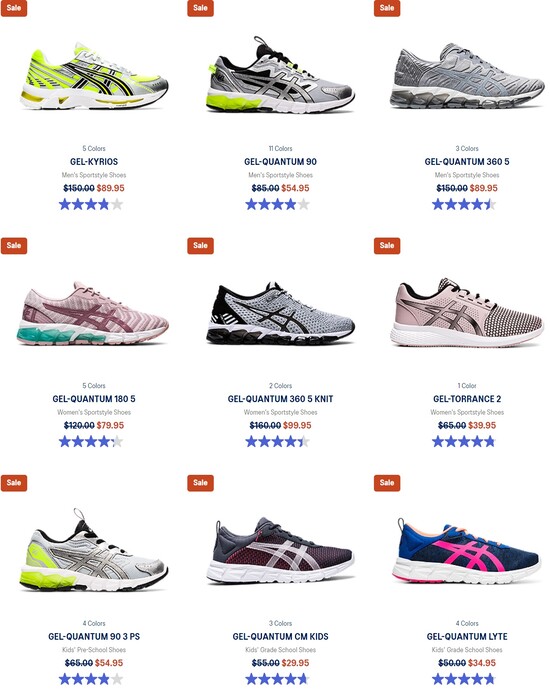The height and width of the screenshot is (693, 550).
Task: Click the GEL-TORRANCE 2 product name
Action: tap(467, 399)
